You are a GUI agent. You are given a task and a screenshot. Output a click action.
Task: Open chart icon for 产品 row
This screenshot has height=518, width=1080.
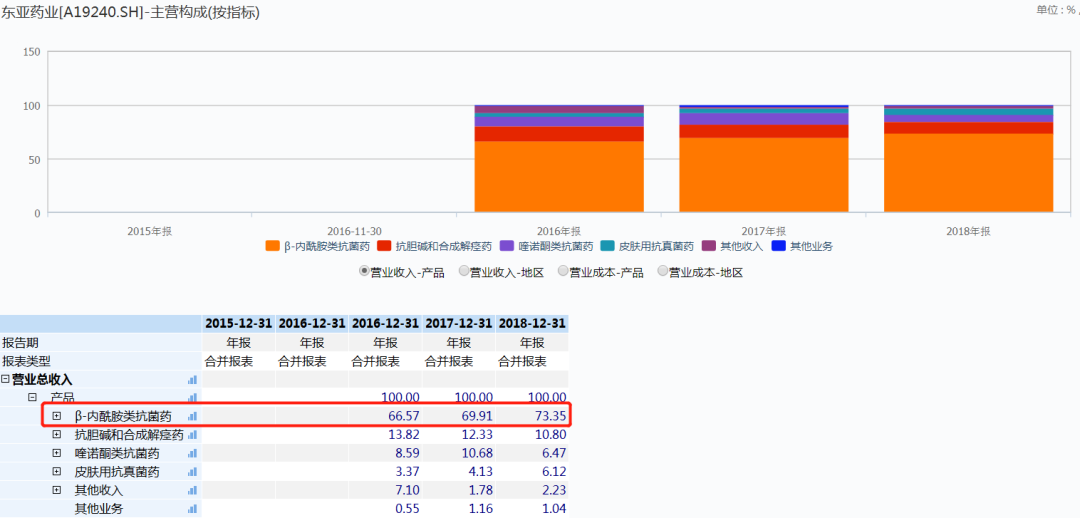coord(192,397)
